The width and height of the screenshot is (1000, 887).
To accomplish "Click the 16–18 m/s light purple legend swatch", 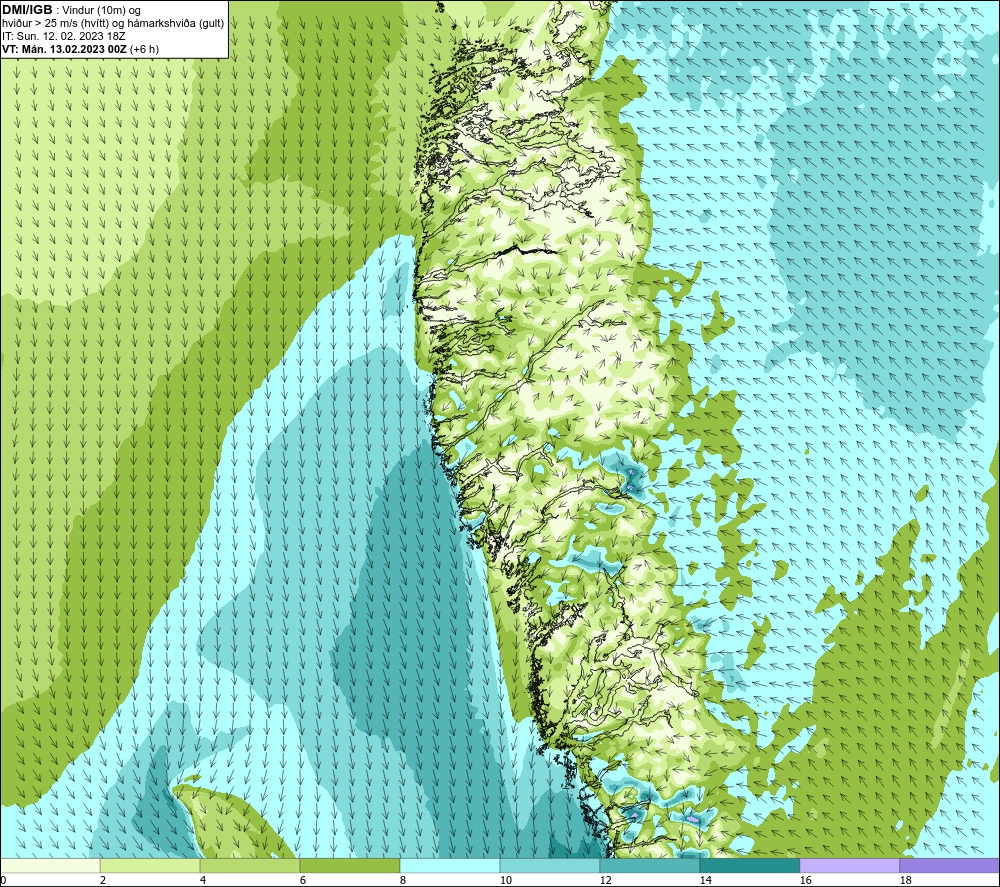I will pos(849,865).
